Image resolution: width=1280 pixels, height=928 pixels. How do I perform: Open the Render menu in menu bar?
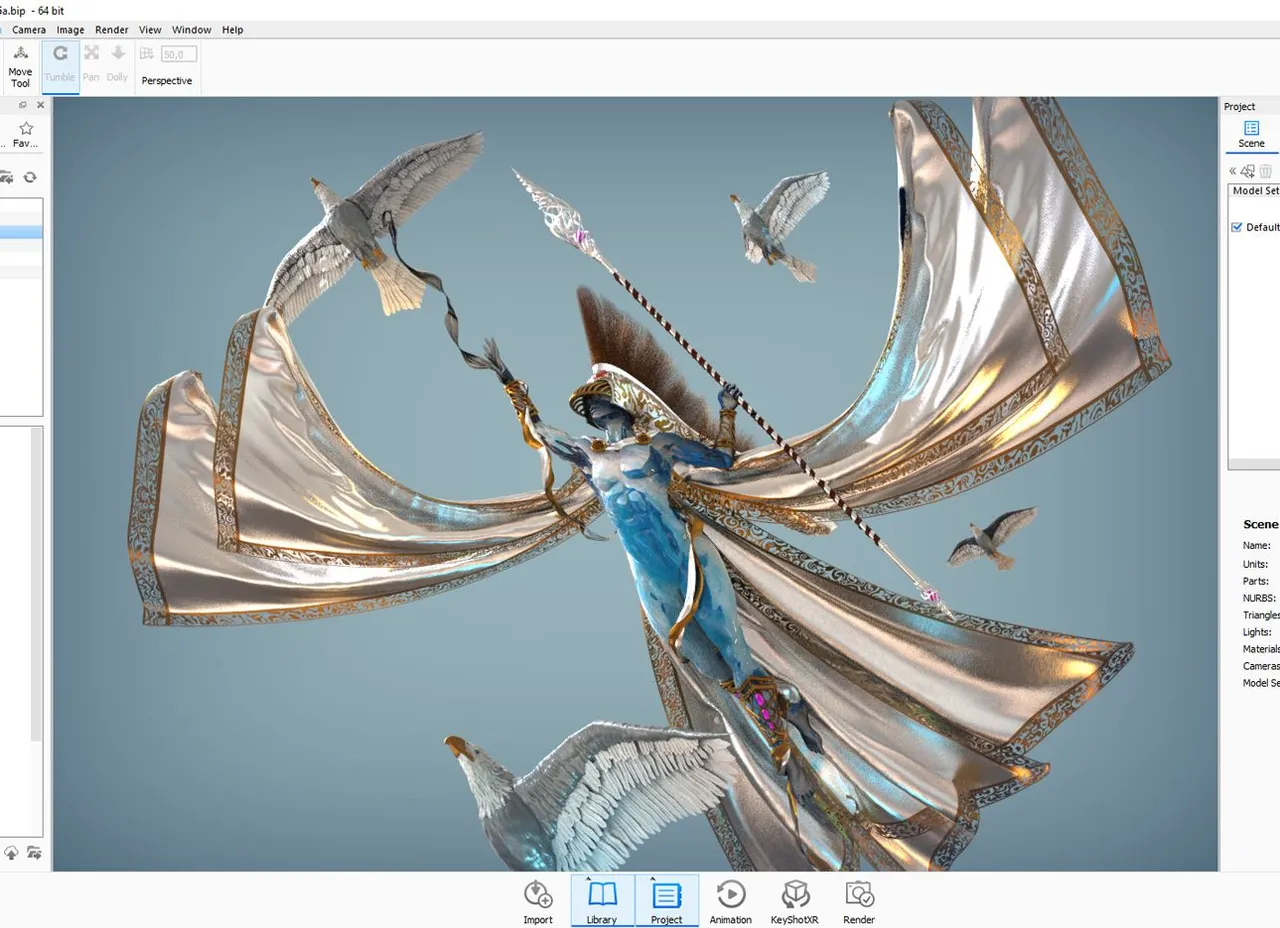pyautogui.click(x=112, y=30)
